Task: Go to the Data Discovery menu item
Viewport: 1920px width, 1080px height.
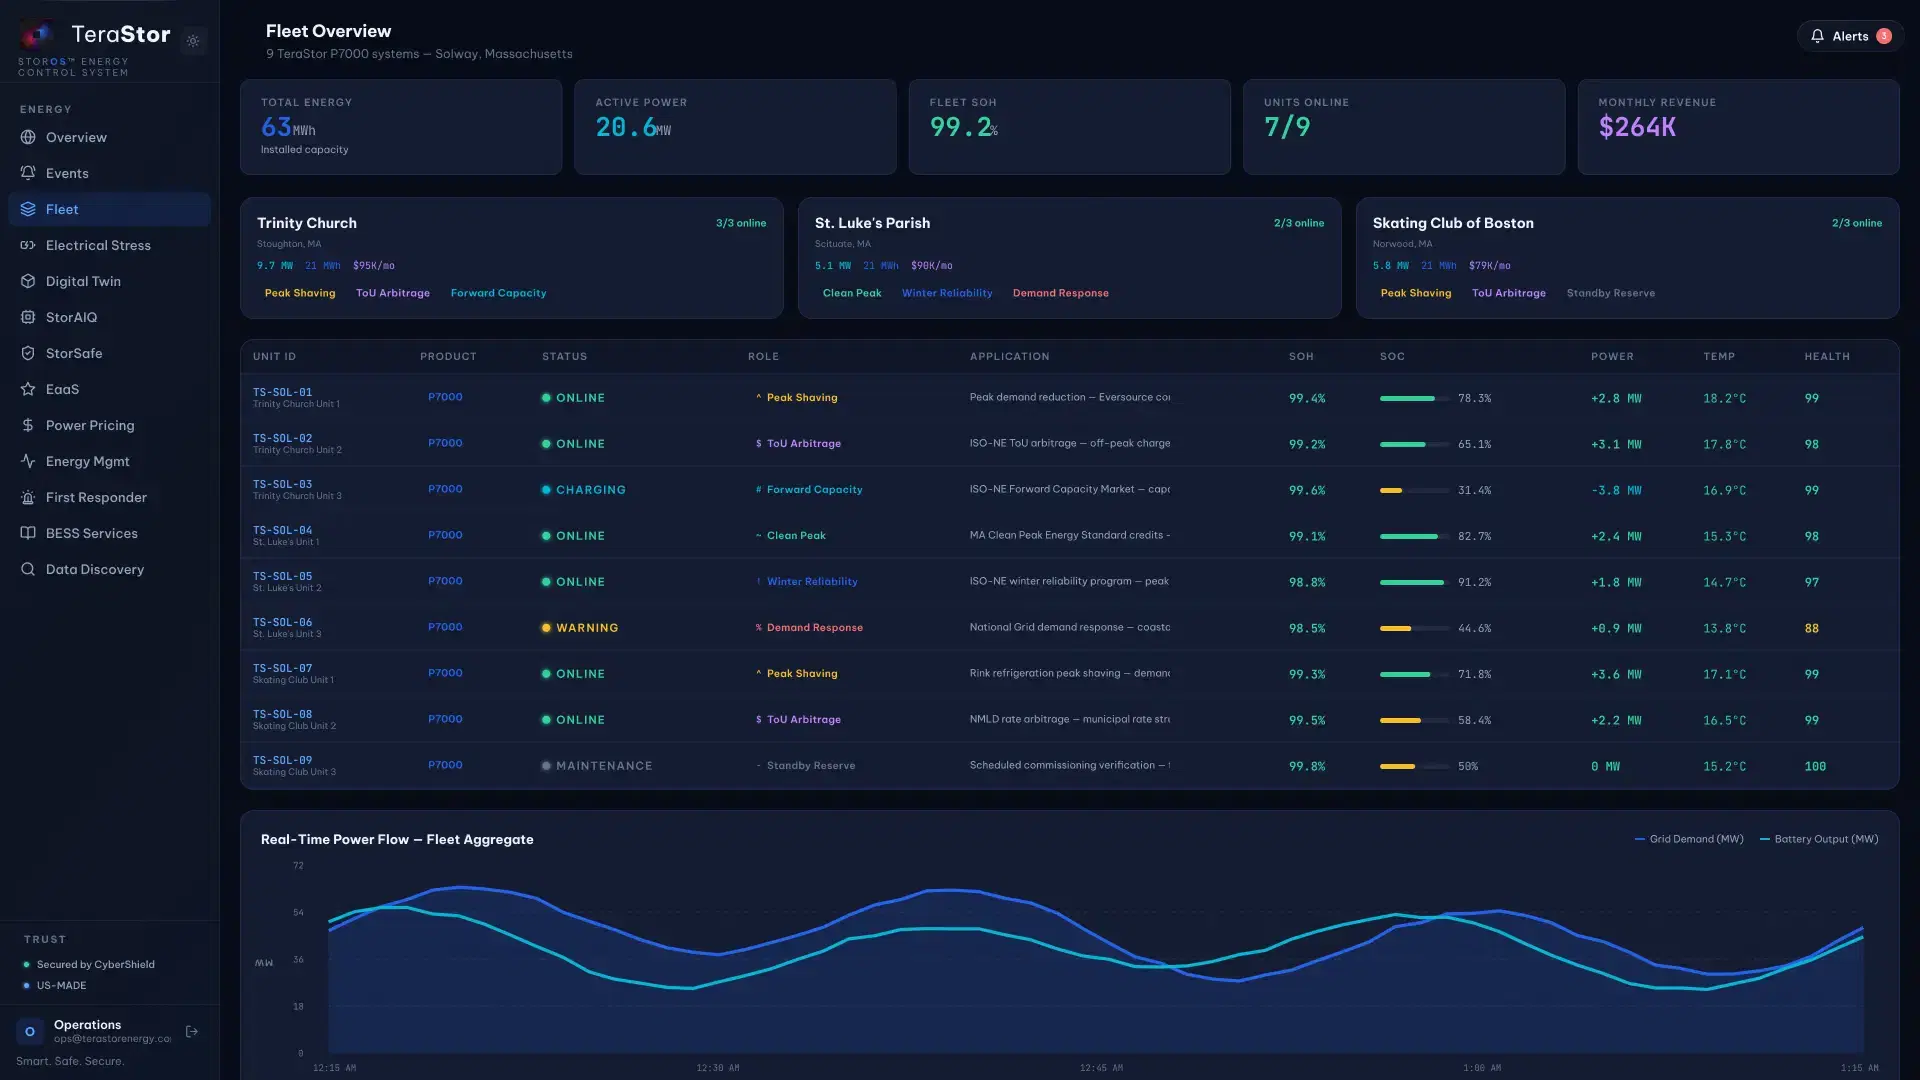Action: 109,569
